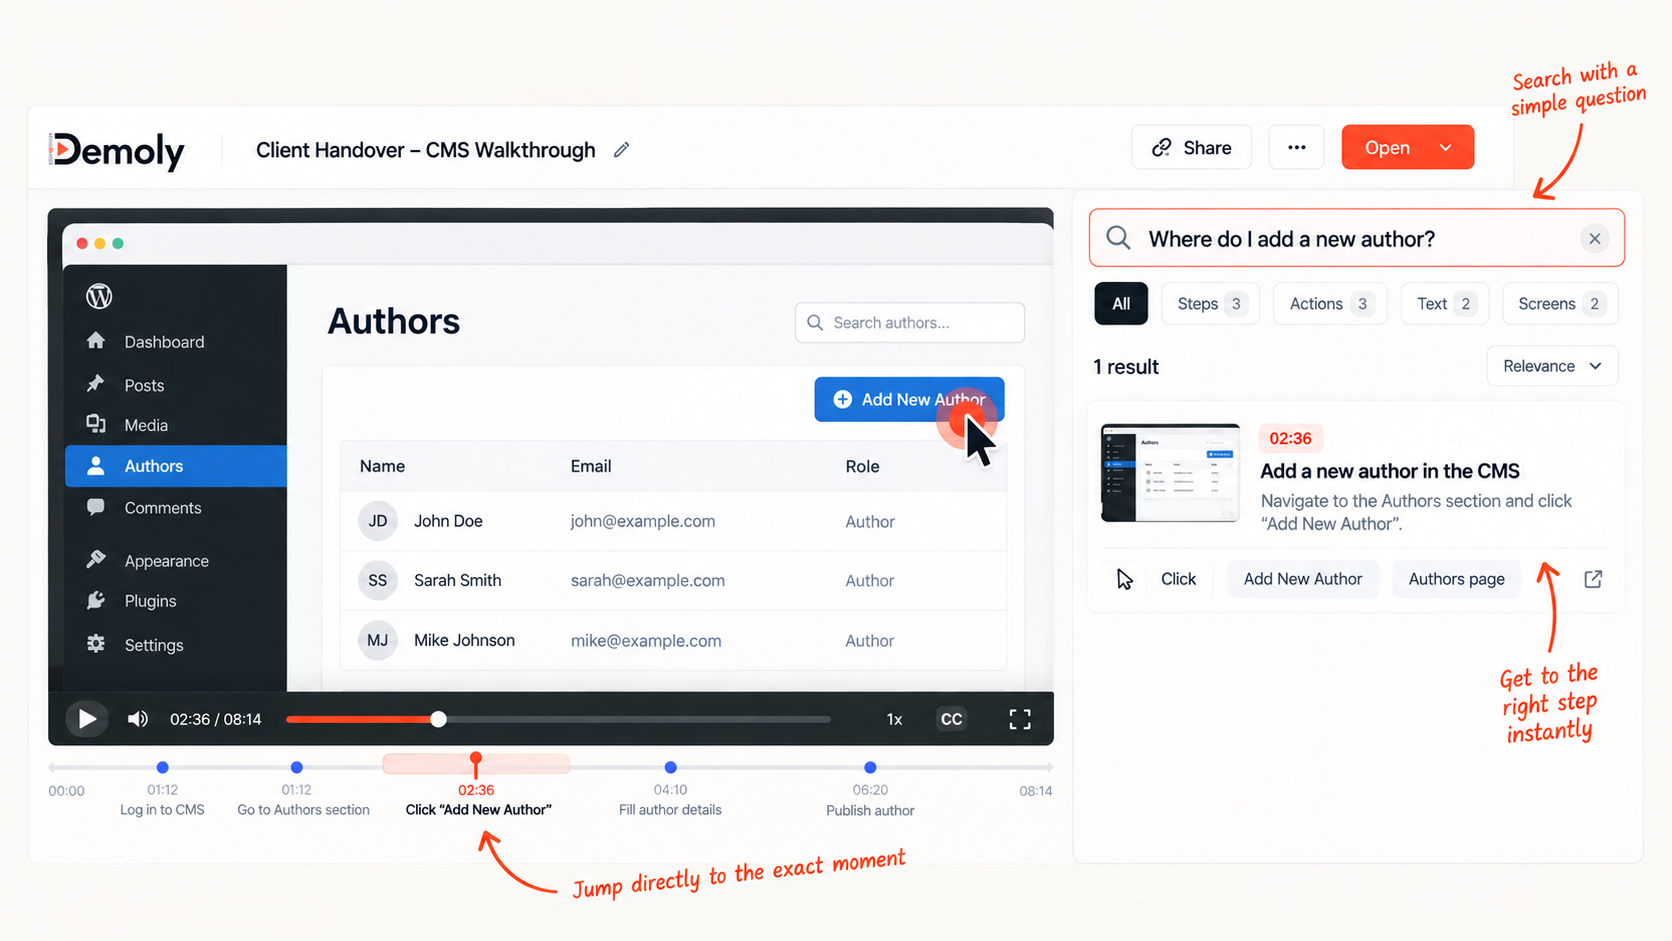Image resolution: width=1672 pixels, height=941 pixels.
Task: Change playback speed from 1x
Action: pyautogui.click(x=894, y=719)
